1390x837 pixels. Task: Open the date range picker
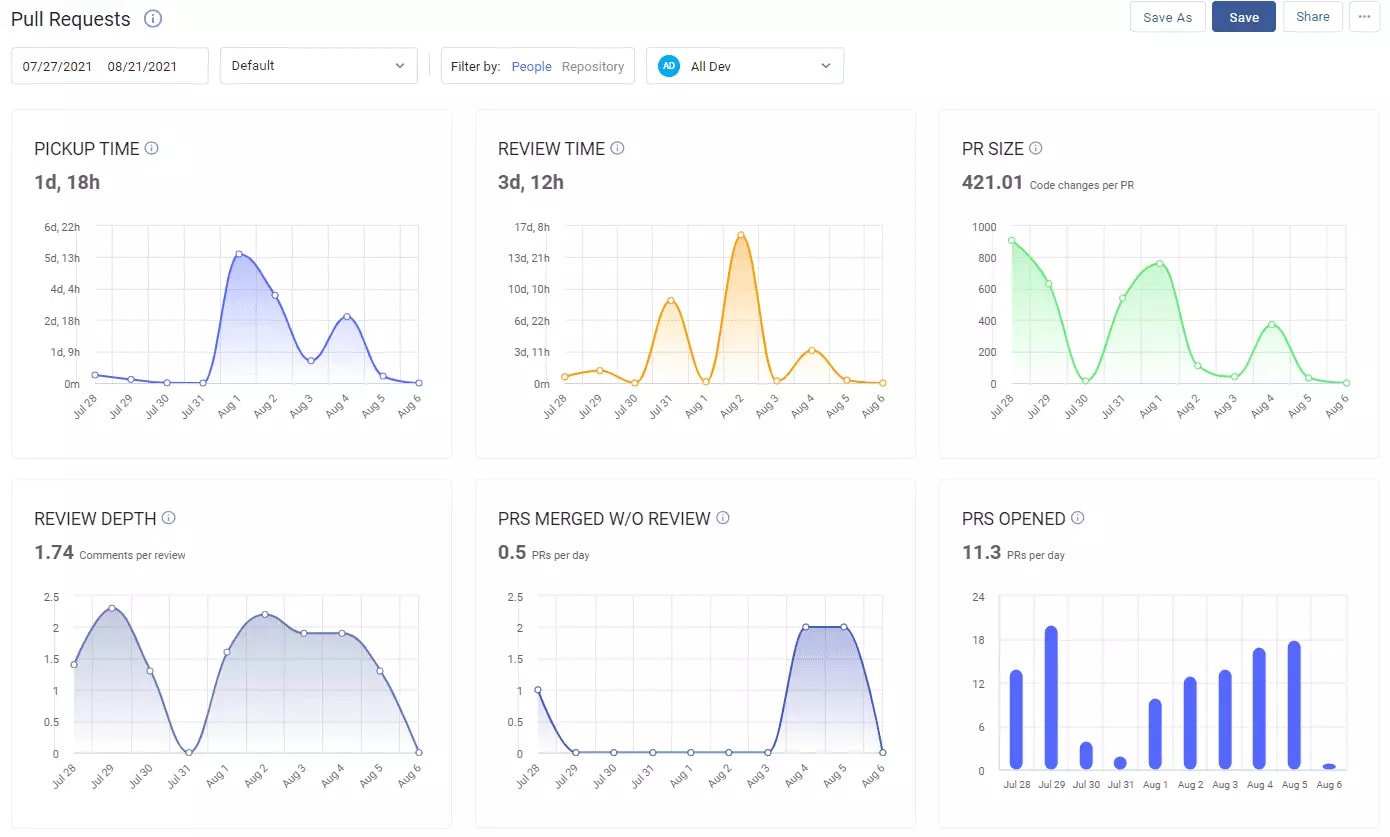click(108, 65)
